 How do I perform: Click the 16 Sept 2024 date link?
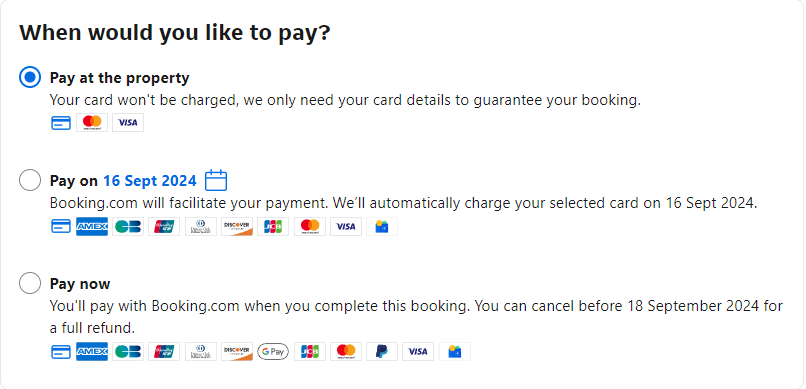tap(150, 181)
